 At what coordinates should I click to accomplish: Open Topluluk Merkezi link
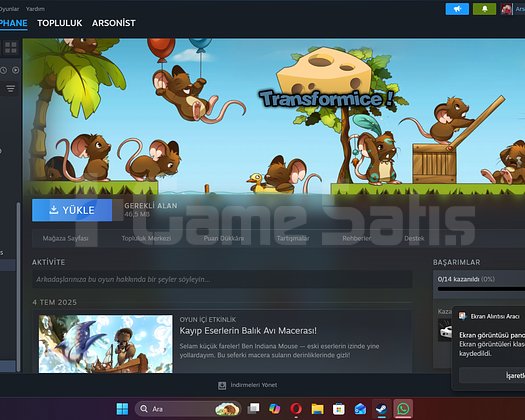[x=146, y=238]
